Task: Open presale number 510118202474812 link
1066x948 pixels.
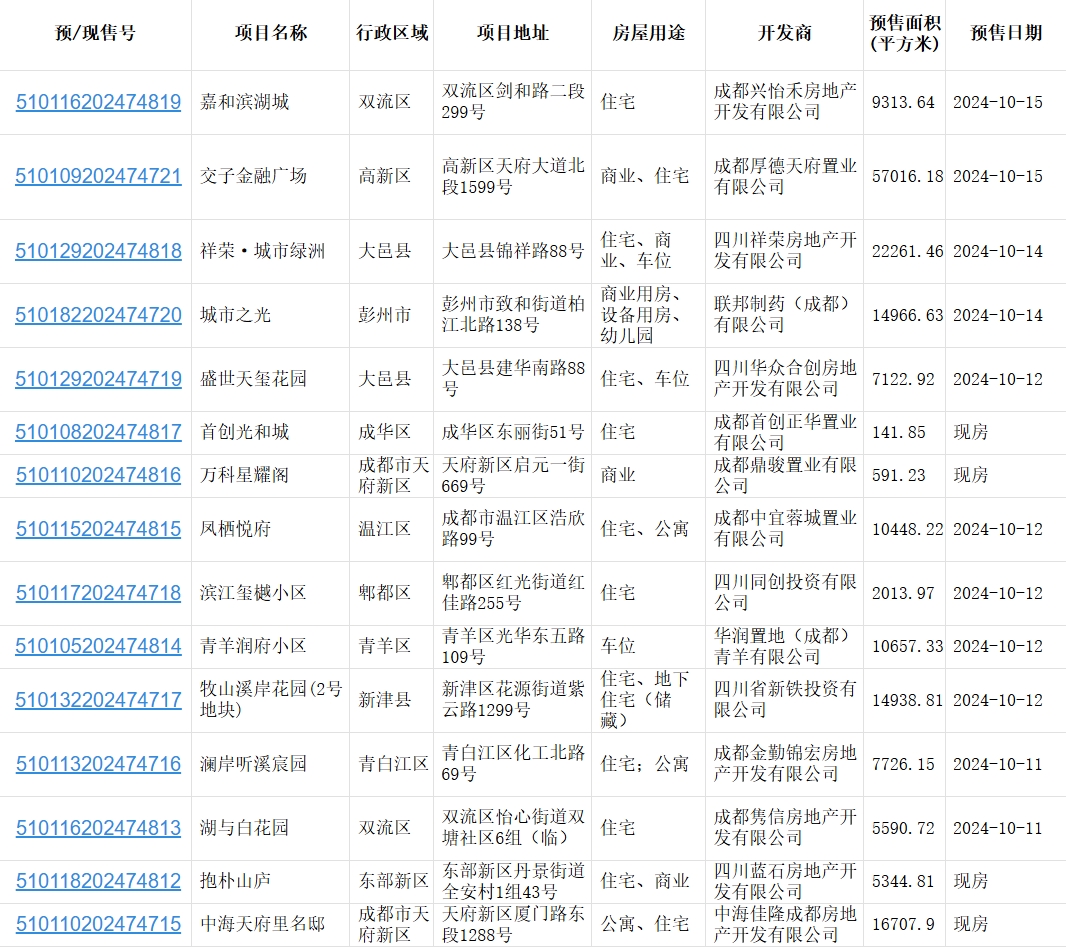Action: coord(99,881)
